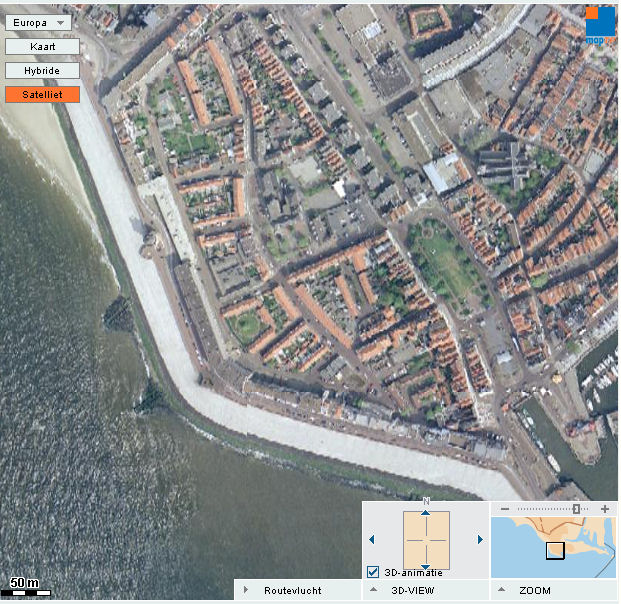The image size is (621, 604).
Task: Pan map west with left arrow
Action: [x=373, y=540]
